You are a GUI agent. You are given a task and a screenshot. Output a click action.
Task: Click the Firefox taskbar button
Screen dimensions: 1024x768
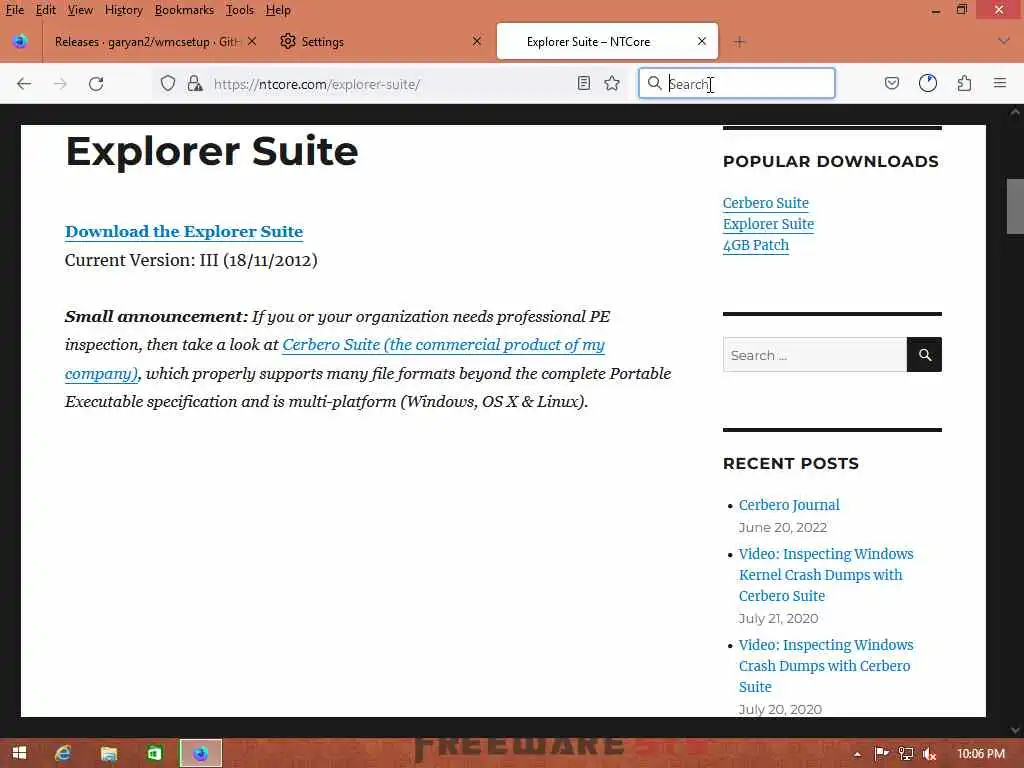[x=200, y=753]
